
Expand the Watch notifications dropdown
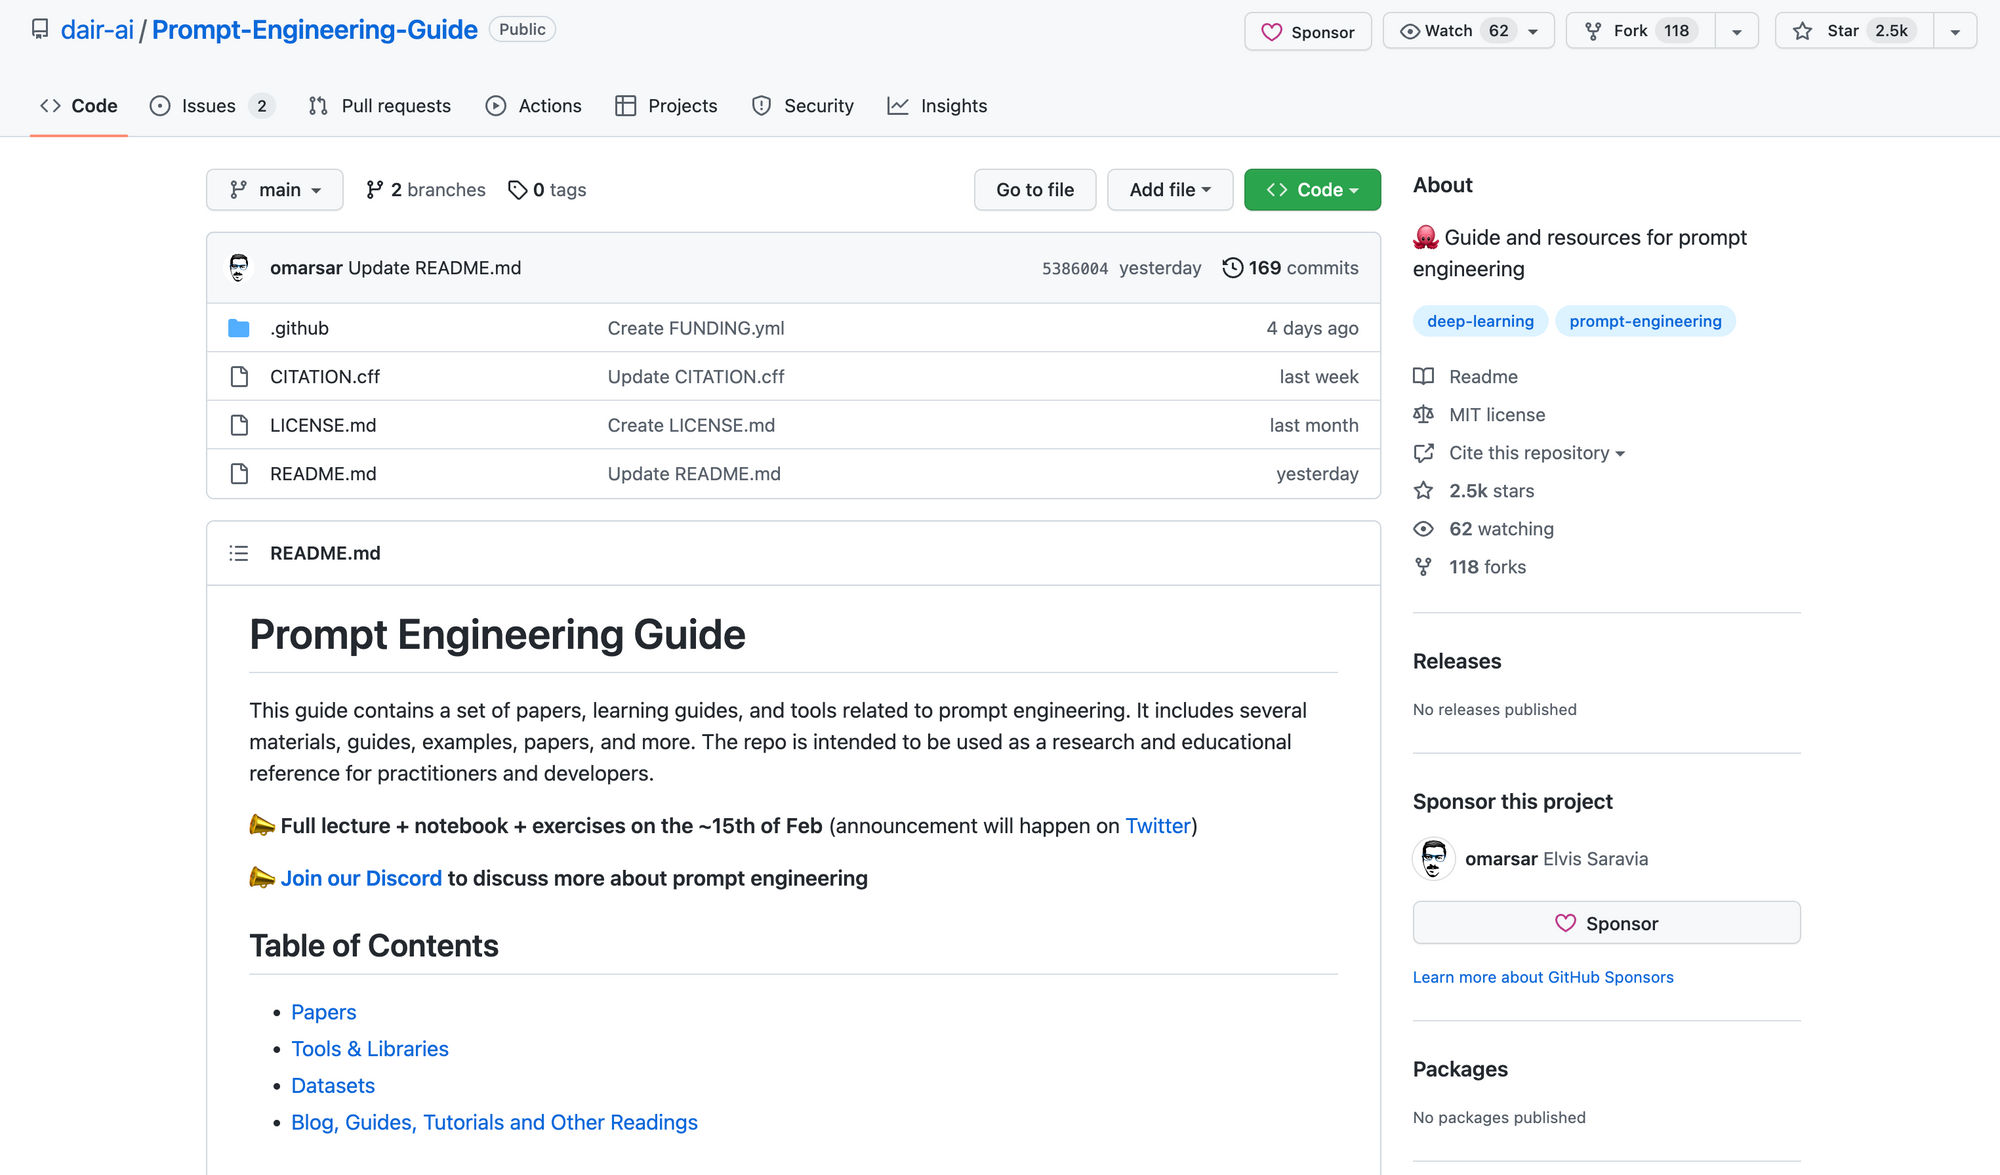pyautogui.click(x=1533, y=31)
